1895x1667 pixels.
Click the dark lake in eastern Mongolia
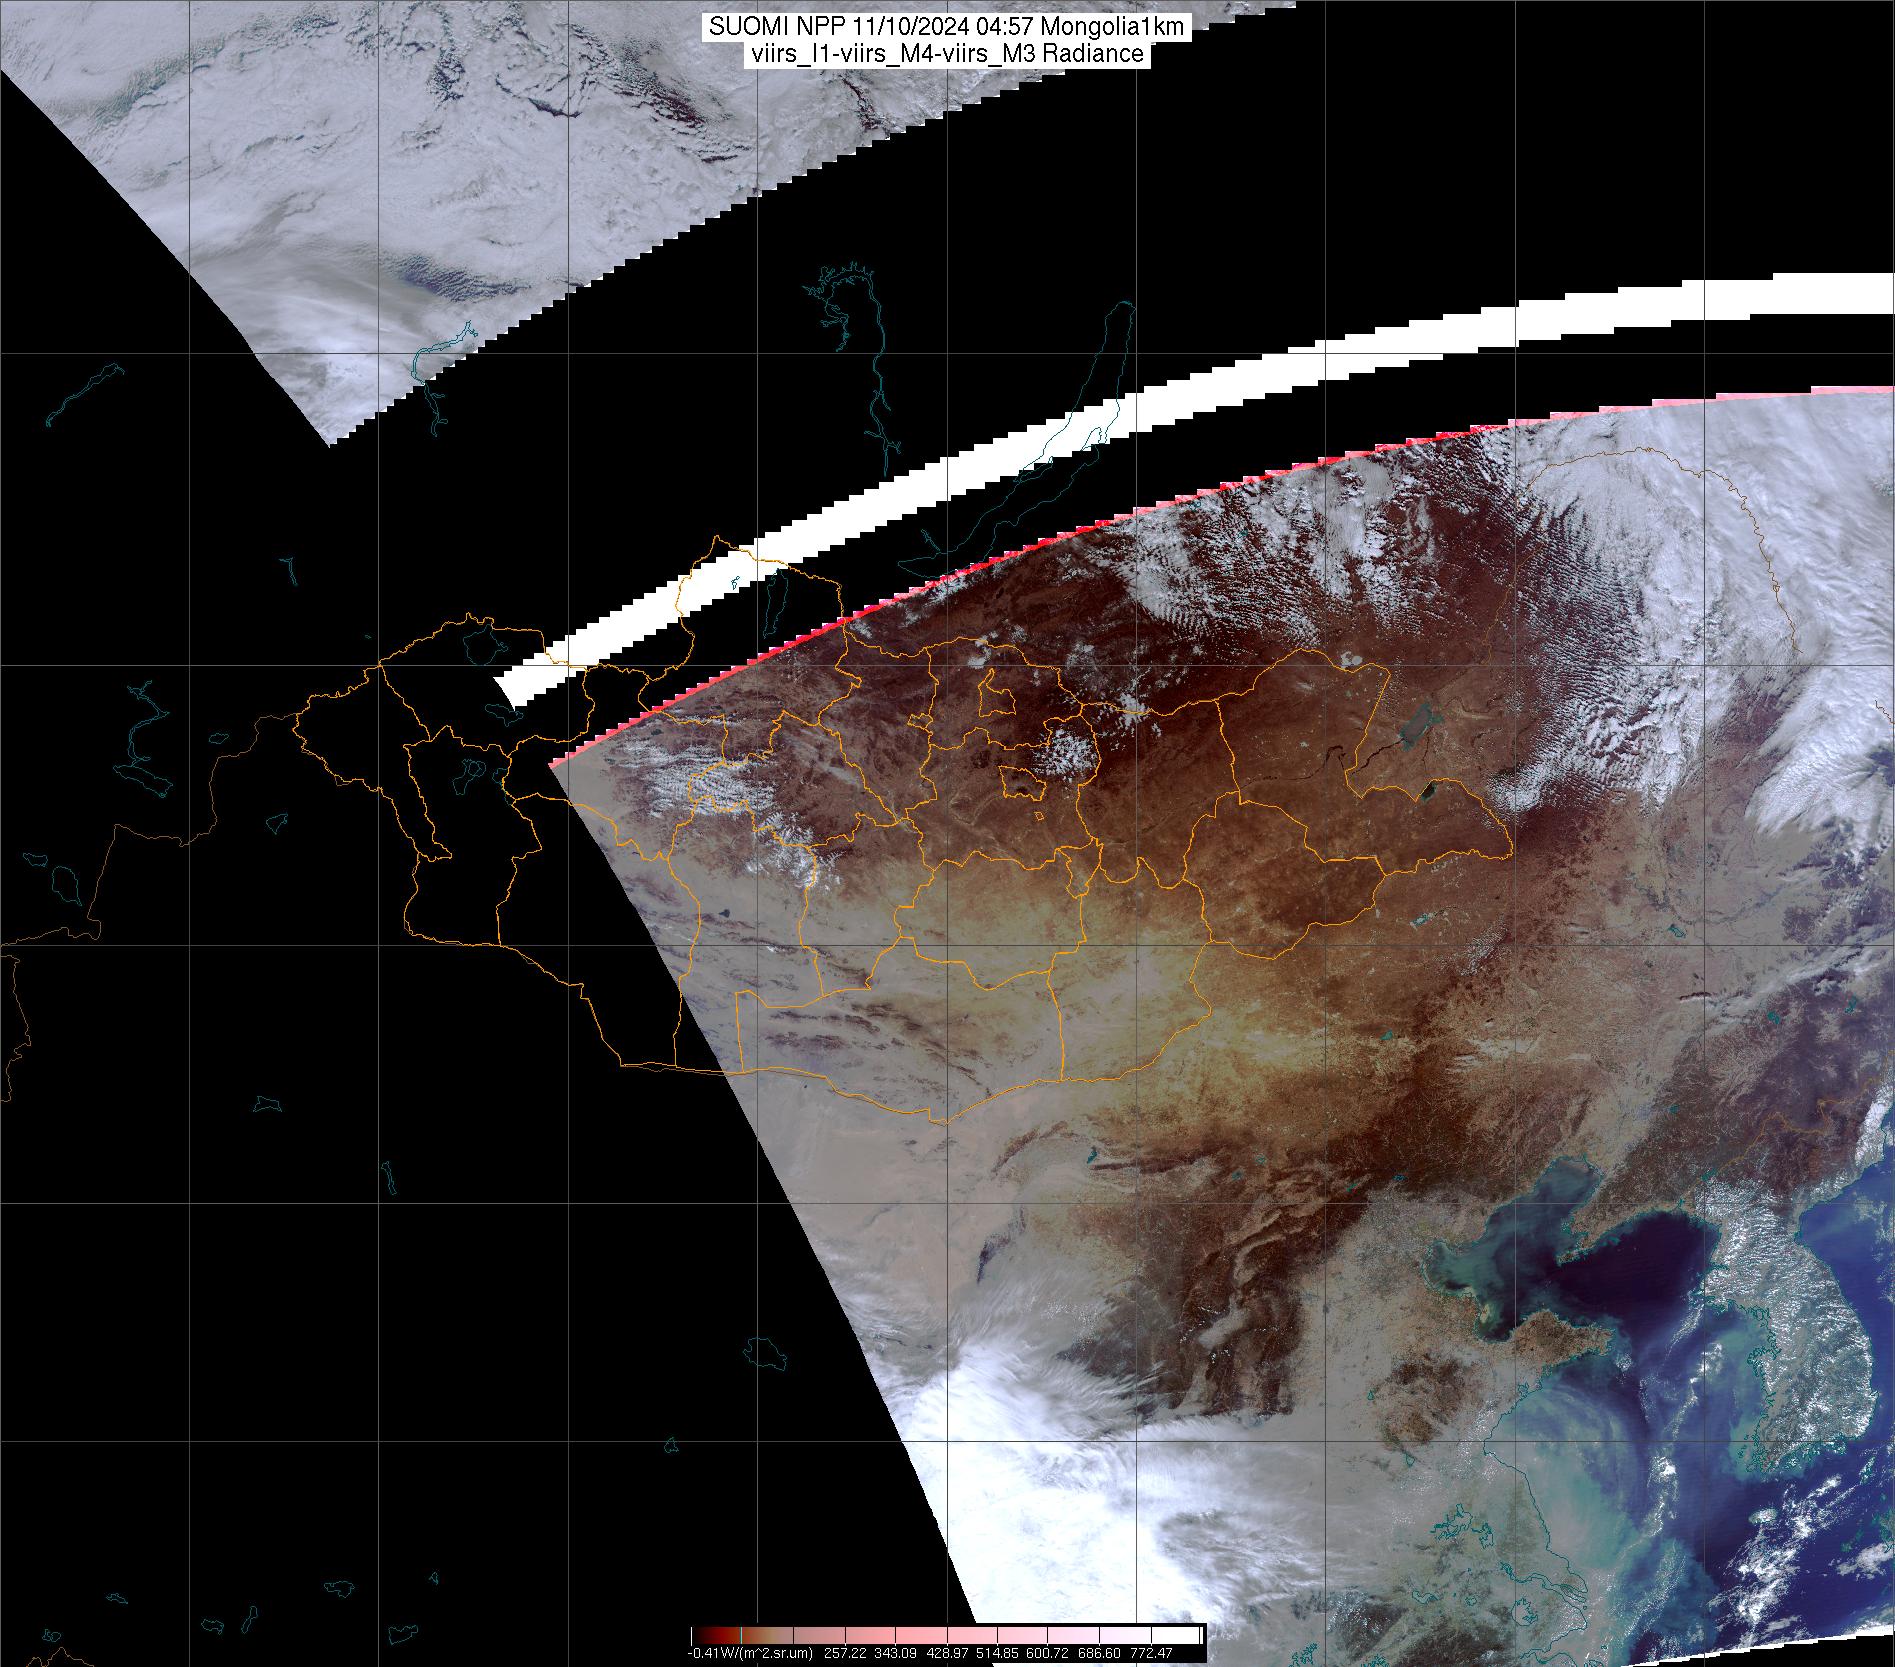coord(1418,732)
